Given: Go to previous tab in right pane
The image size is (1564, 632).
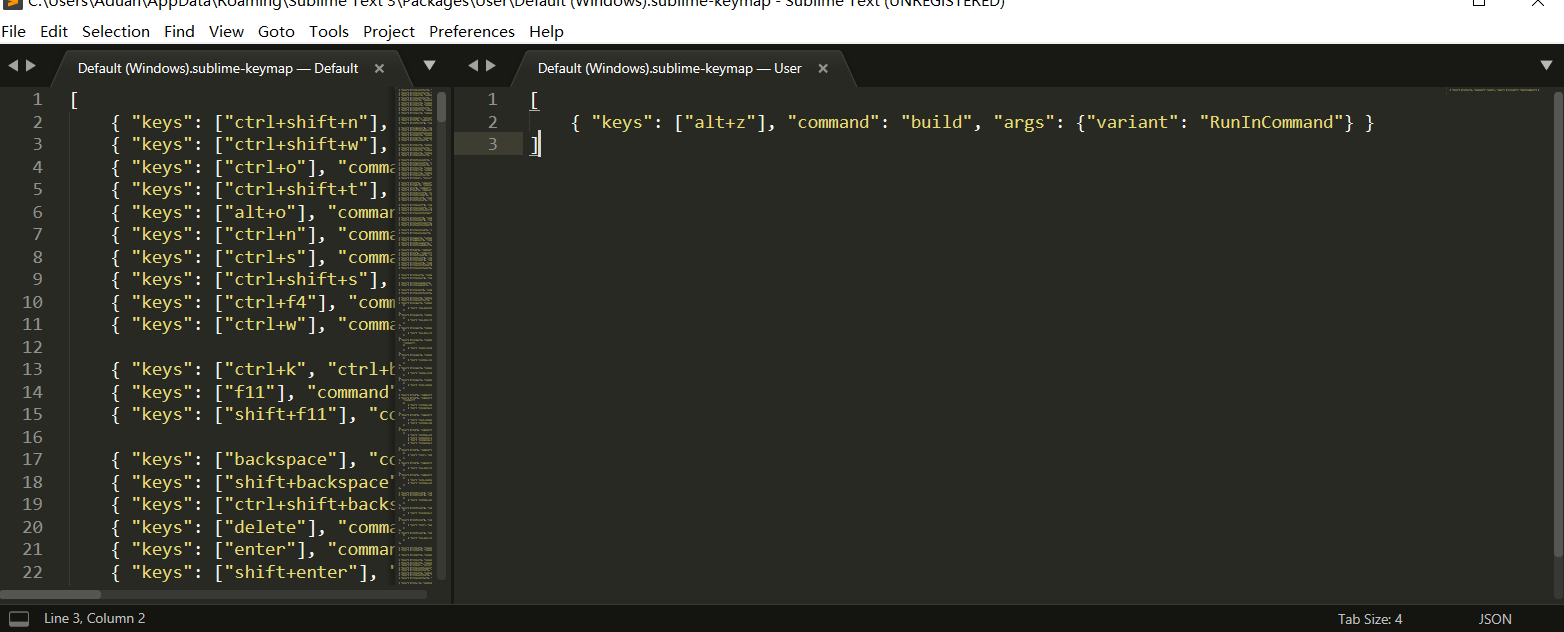Looking at the screenshot, I should pyautogui.click(x=473, y=66).
